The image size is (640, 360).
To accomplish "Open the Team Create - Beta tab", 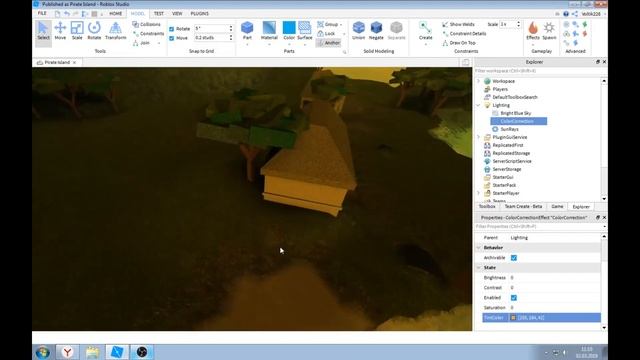I will 523,207.
